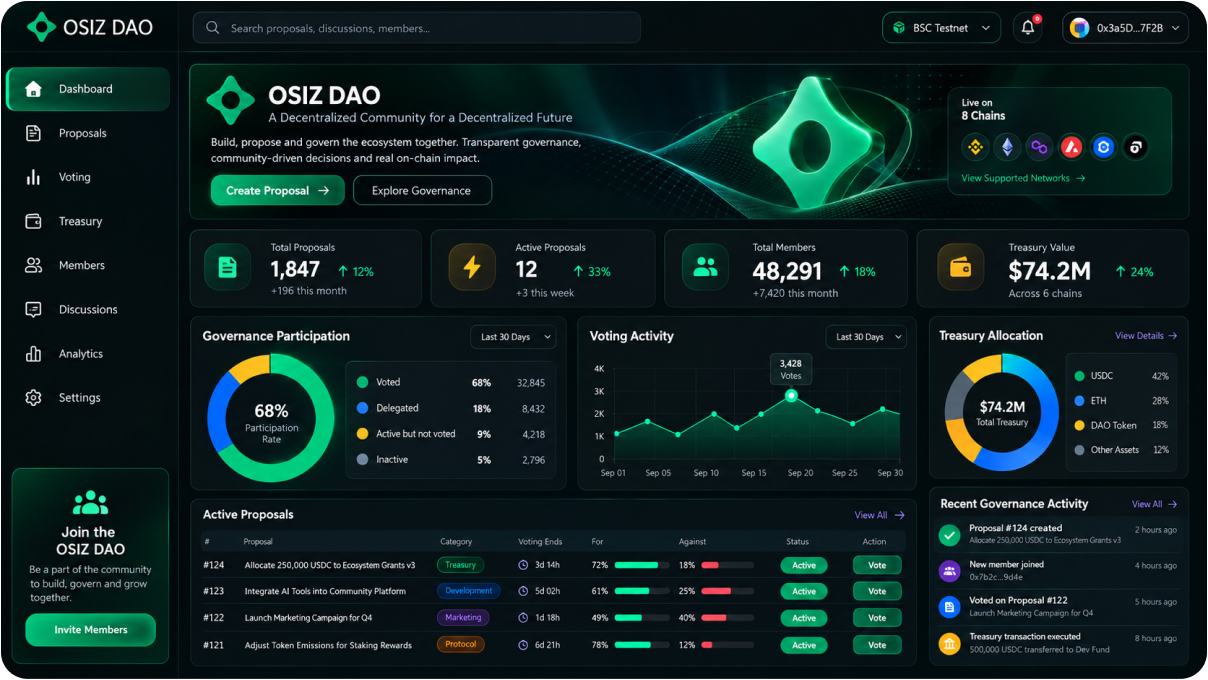Click the Treasury category tag for #124
Viewport: 1208px width, 680px height.
point(461,565)
